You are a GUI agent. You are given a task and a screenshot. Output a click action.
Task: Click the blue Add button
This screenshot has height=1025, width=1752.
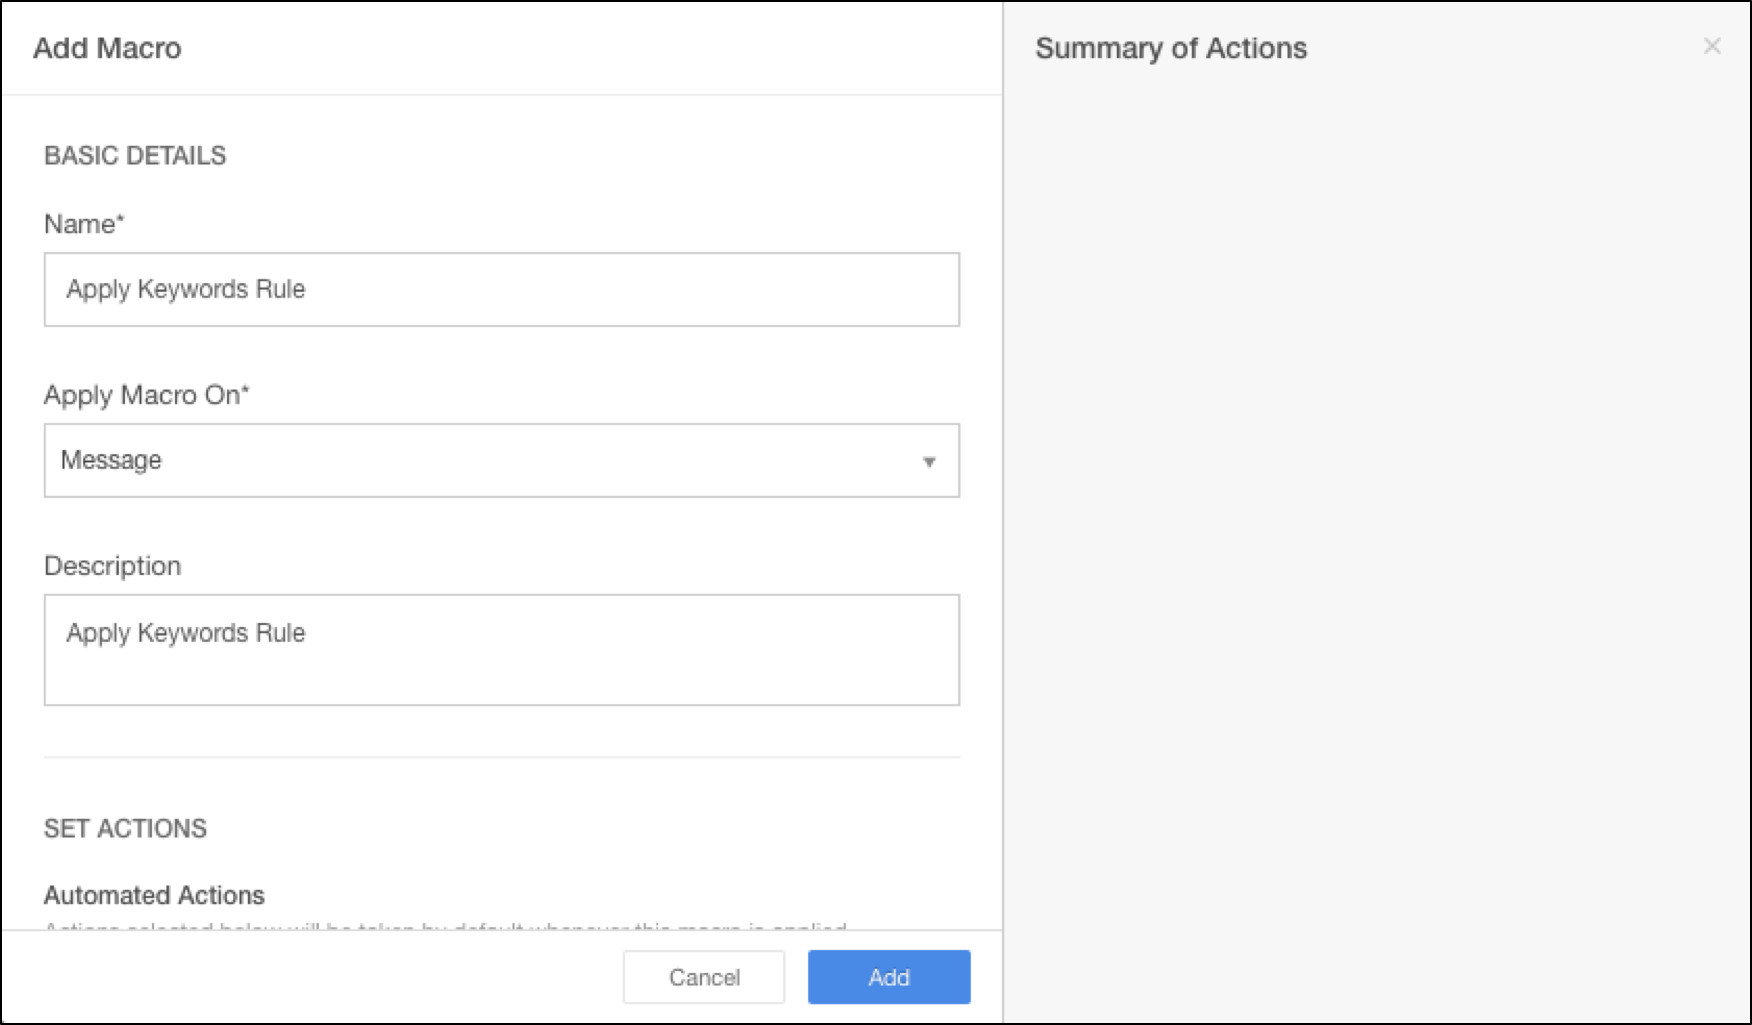(888, 977)
